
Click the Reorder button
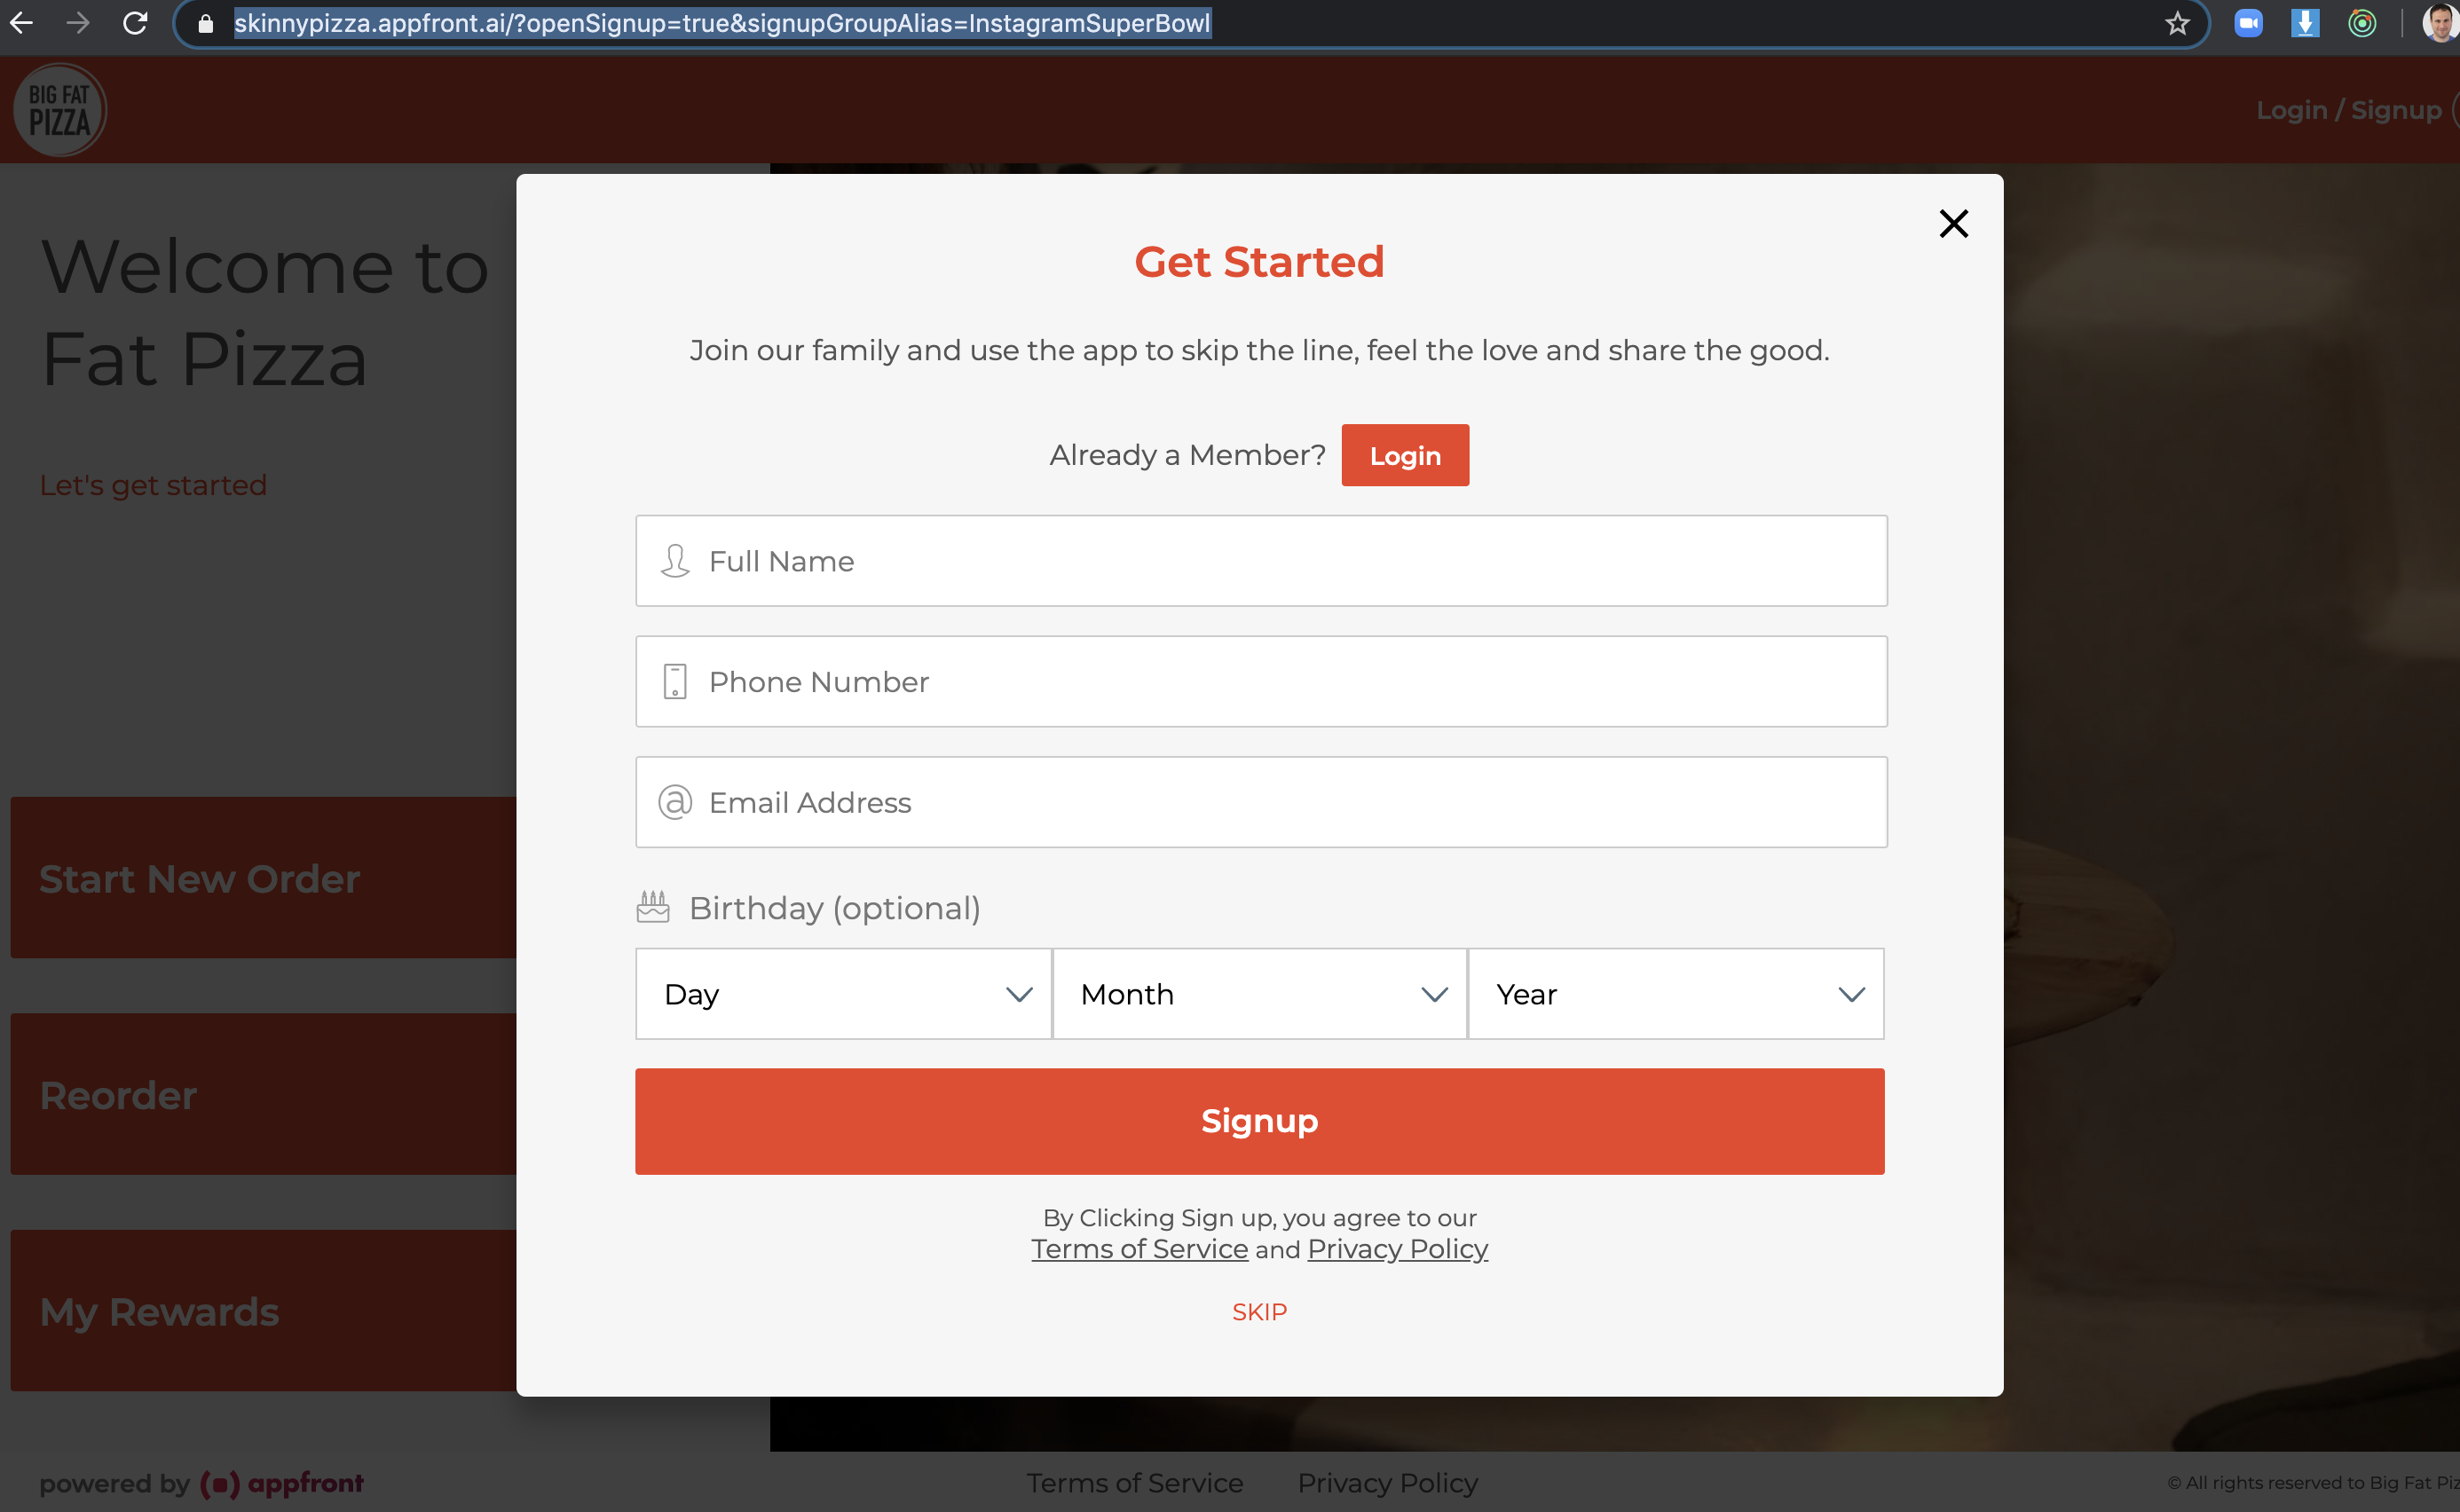(264, 1095)
